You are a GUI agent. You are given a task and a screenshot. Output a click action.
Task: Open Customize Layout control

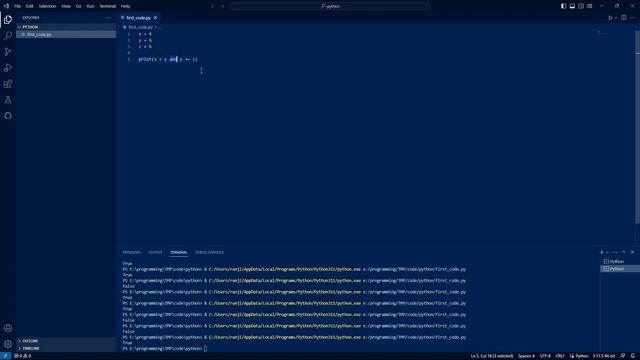click(590, 6)
